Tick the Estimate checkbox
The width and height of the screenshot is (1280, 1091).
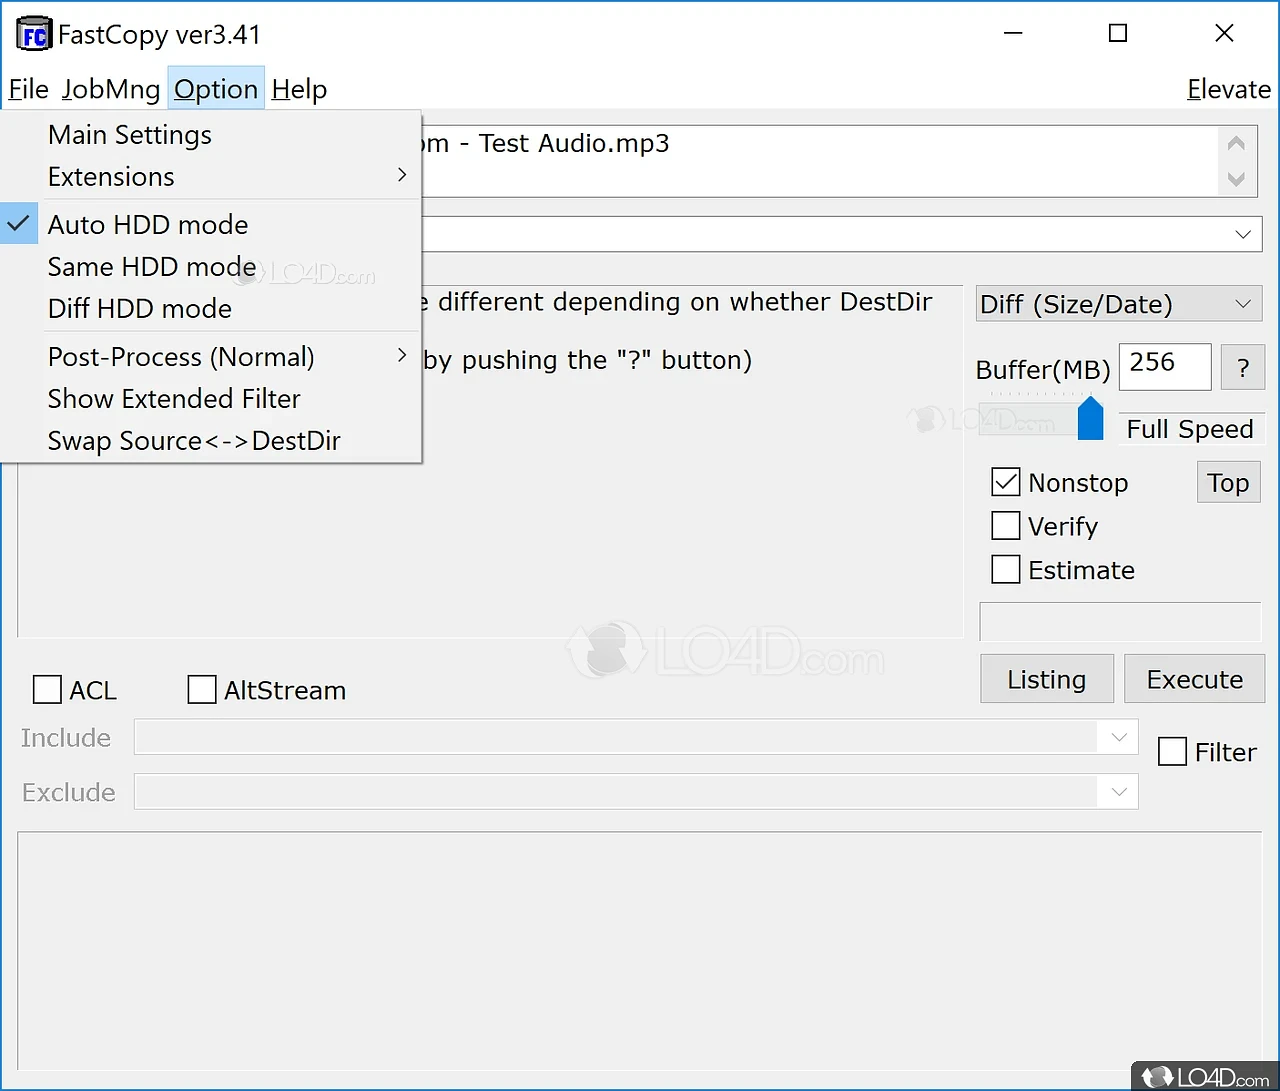(x=1006, y=570)
